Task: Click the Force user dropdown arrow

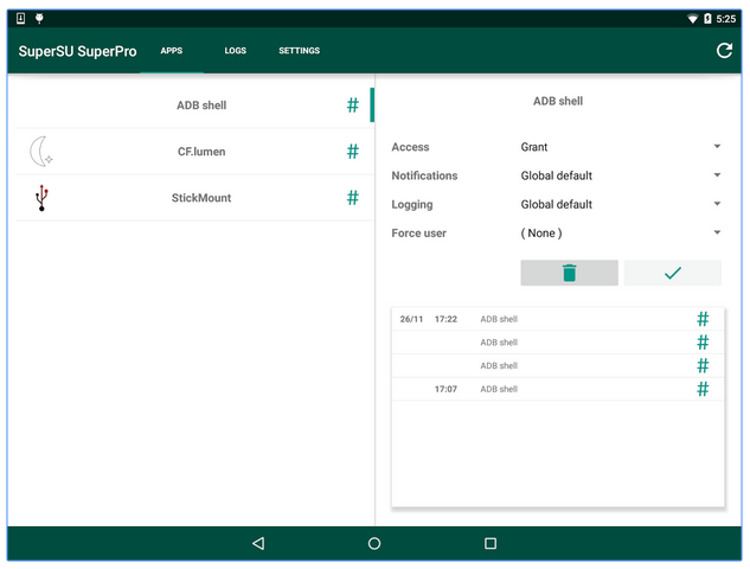Action: (x=717, y=232)
